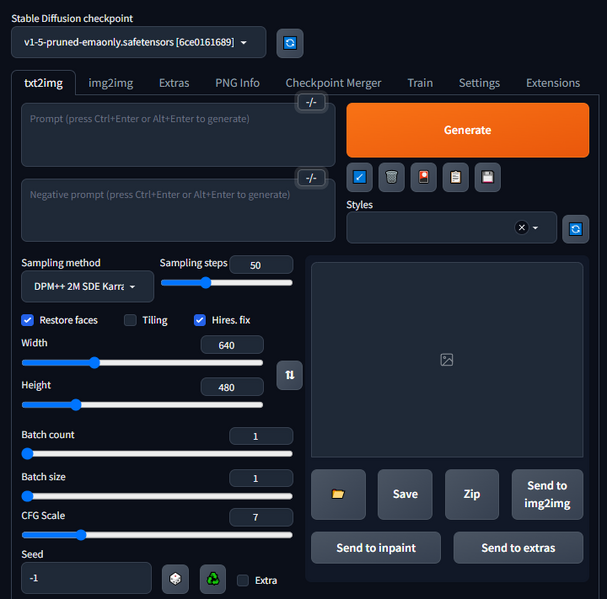This screenshot has width=607, height=599.
Task: Click the green recycle reuse seed icon
Action: pos(213,578)
